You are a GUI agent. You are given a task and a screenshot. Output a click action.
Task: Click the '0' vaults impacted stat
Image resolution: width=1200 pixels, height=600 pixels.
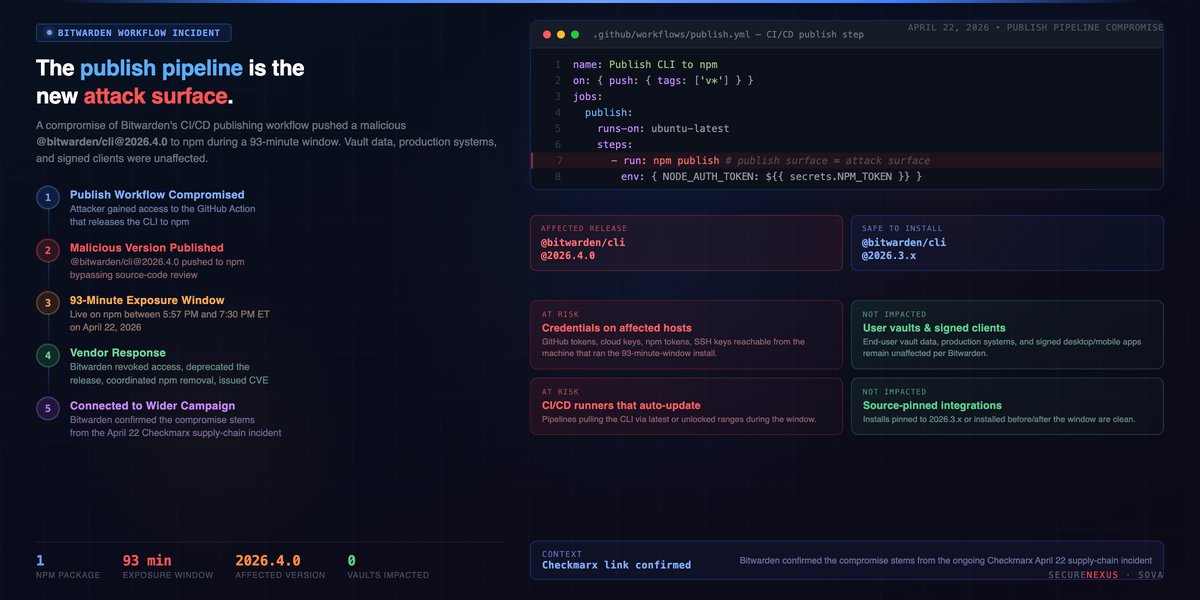(352, 560)
